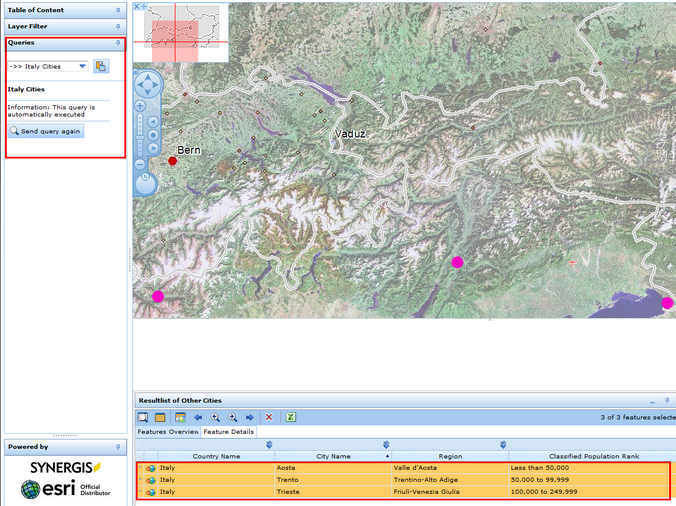This screenshot has height=506, width=676.
Task: Click the query icon next to Italy Cities dropdown
Action: coord(101,66)
